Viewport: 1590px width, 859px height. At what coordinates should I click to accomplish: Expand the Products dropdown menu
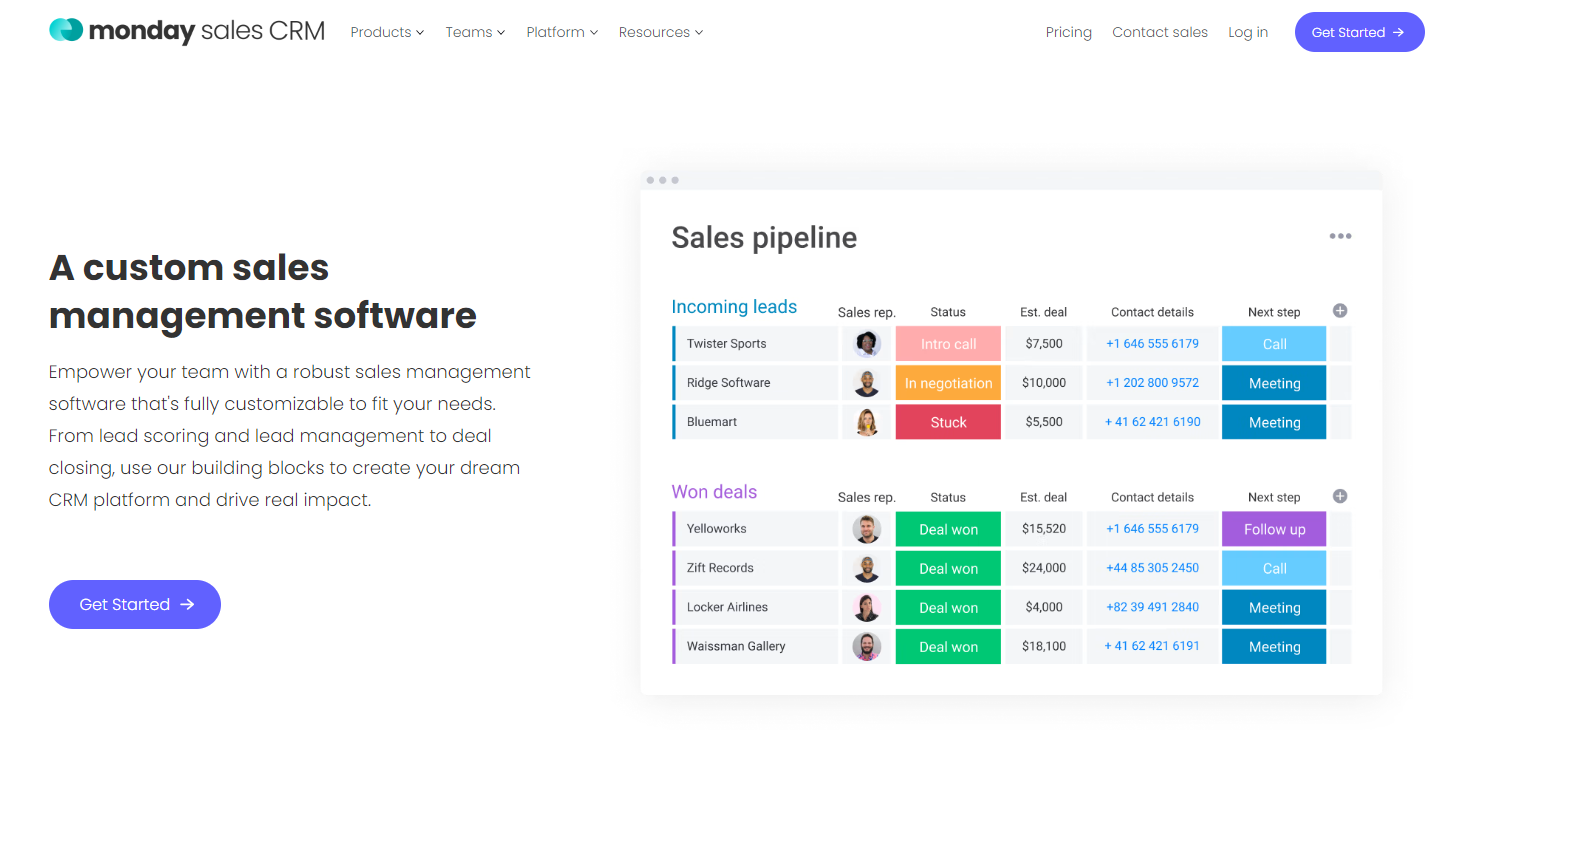click(x=387, y=32)
